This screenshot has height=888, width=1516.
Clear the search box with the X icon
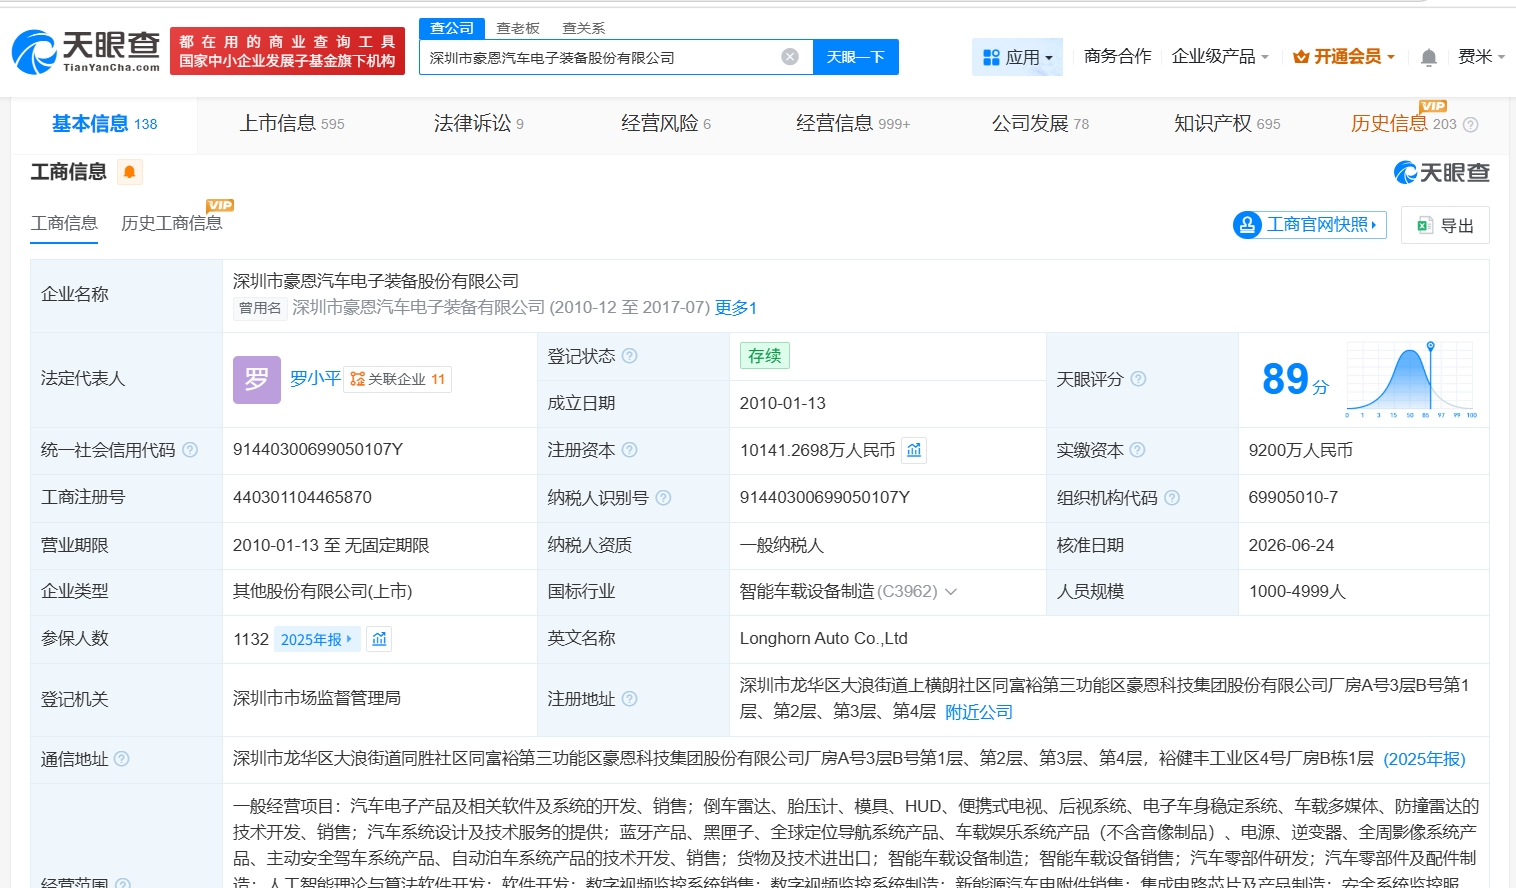coord(790,57)
